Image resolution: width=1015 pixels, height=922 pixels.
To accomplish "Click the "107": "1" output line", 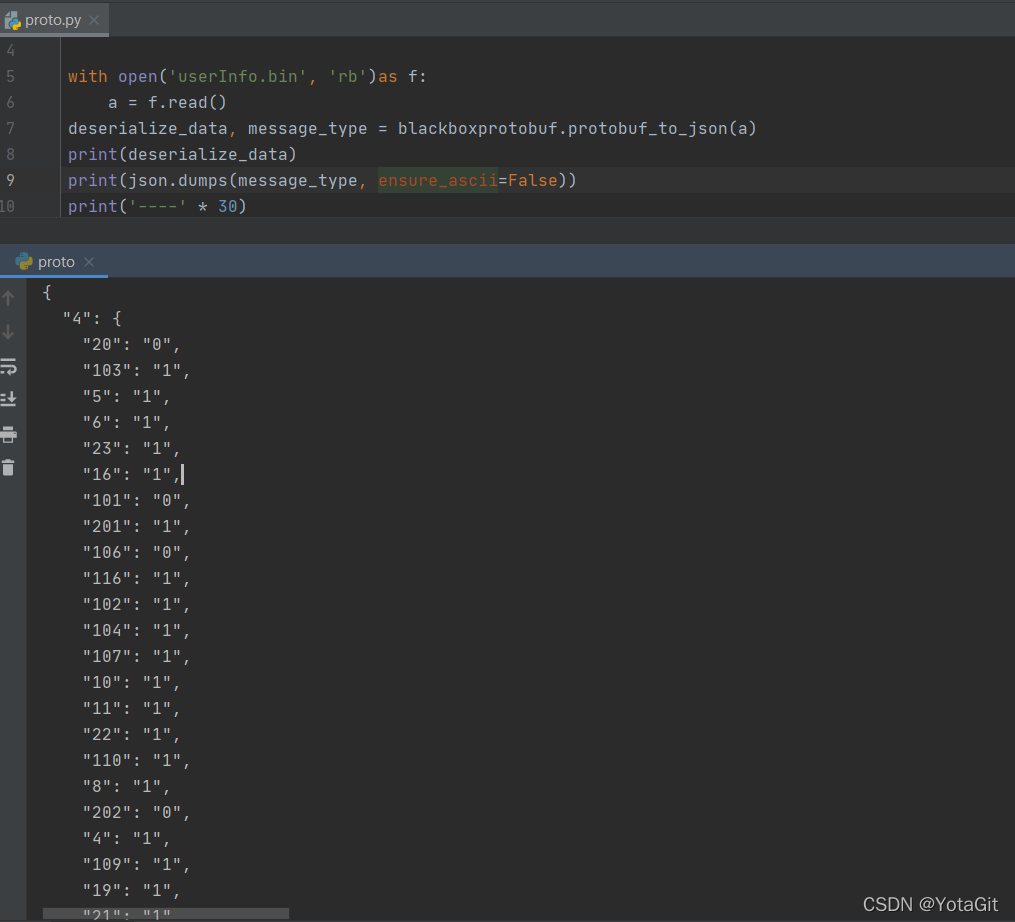I will point(136,656).
